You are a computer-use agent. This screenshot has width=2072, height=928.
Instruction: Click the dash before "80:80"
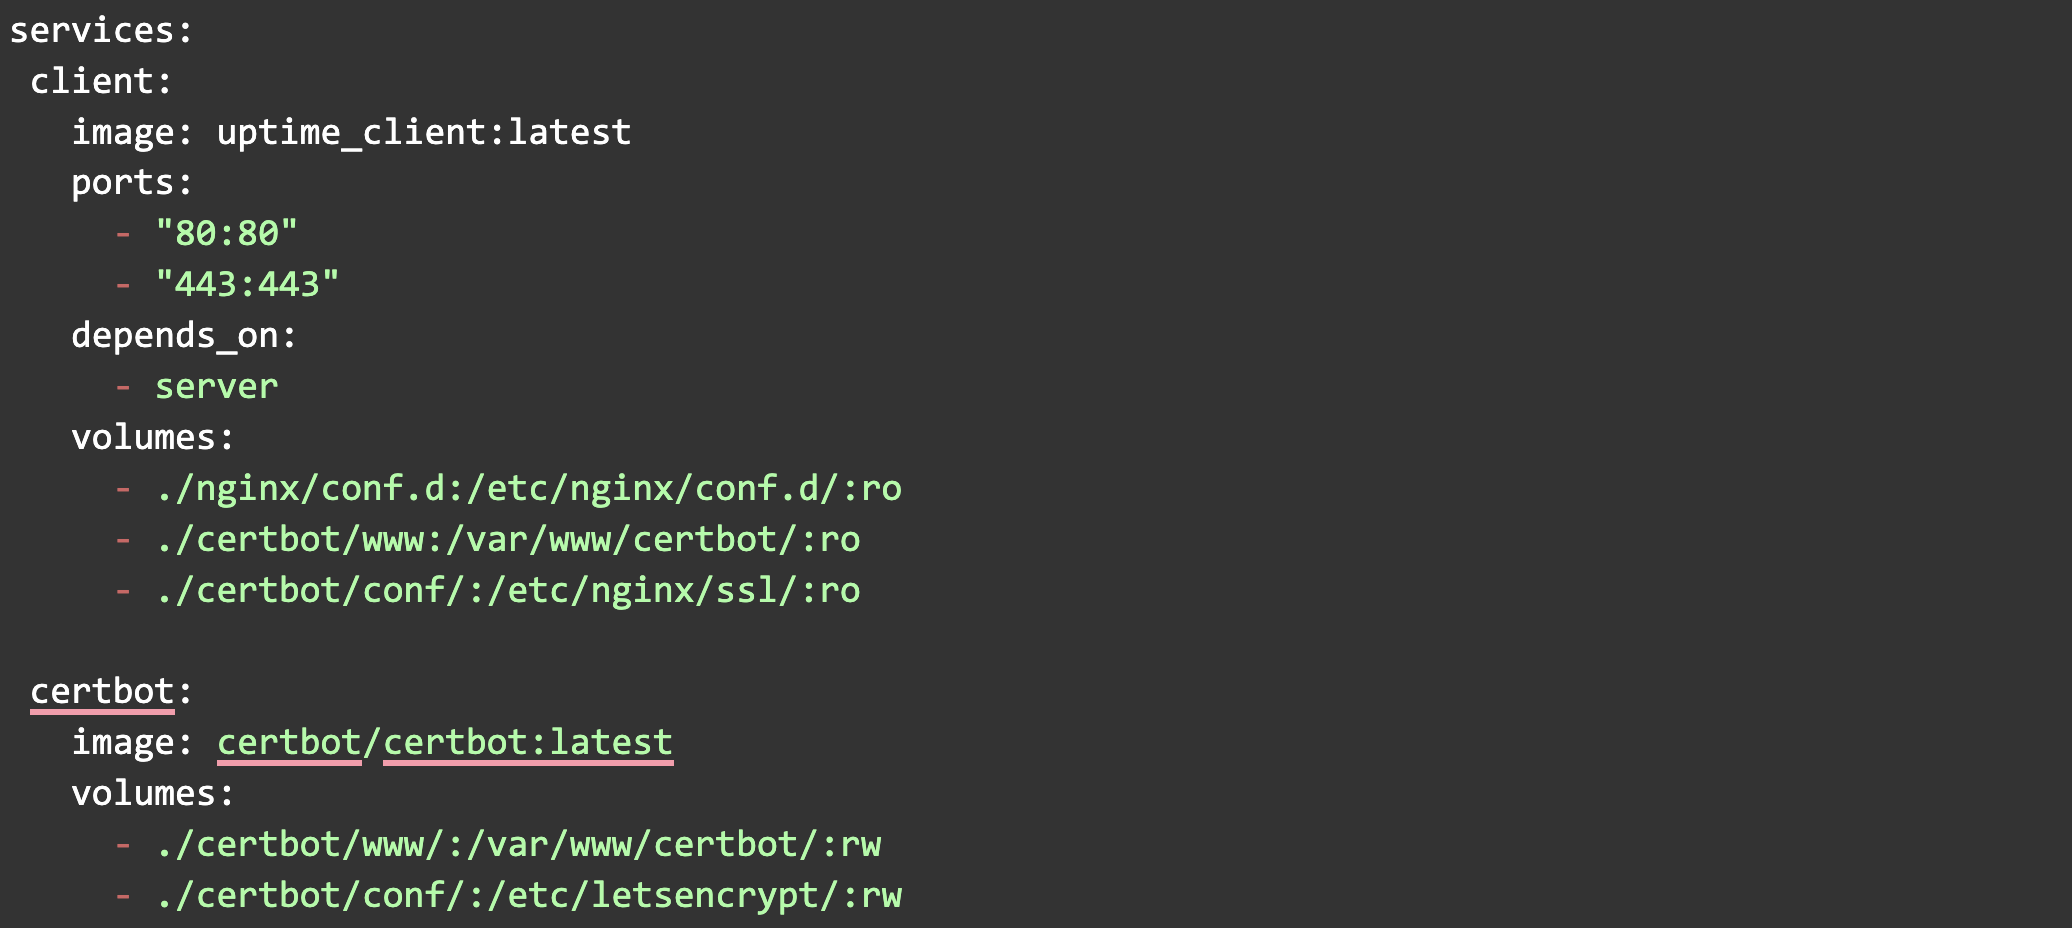[123, 234]
